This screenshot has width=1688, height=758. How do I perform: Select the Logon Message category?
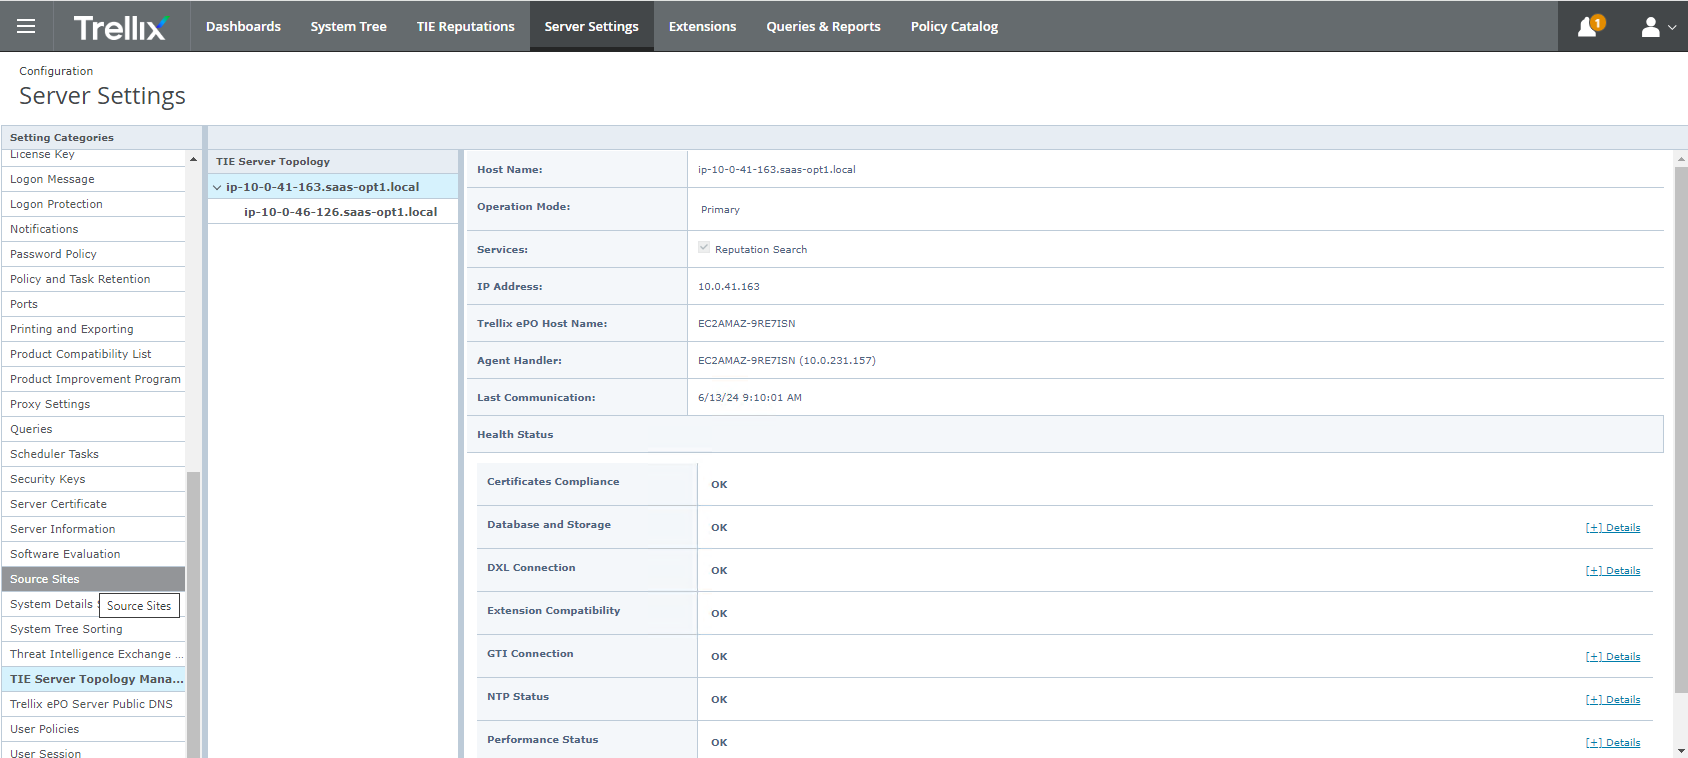(93, 179)
